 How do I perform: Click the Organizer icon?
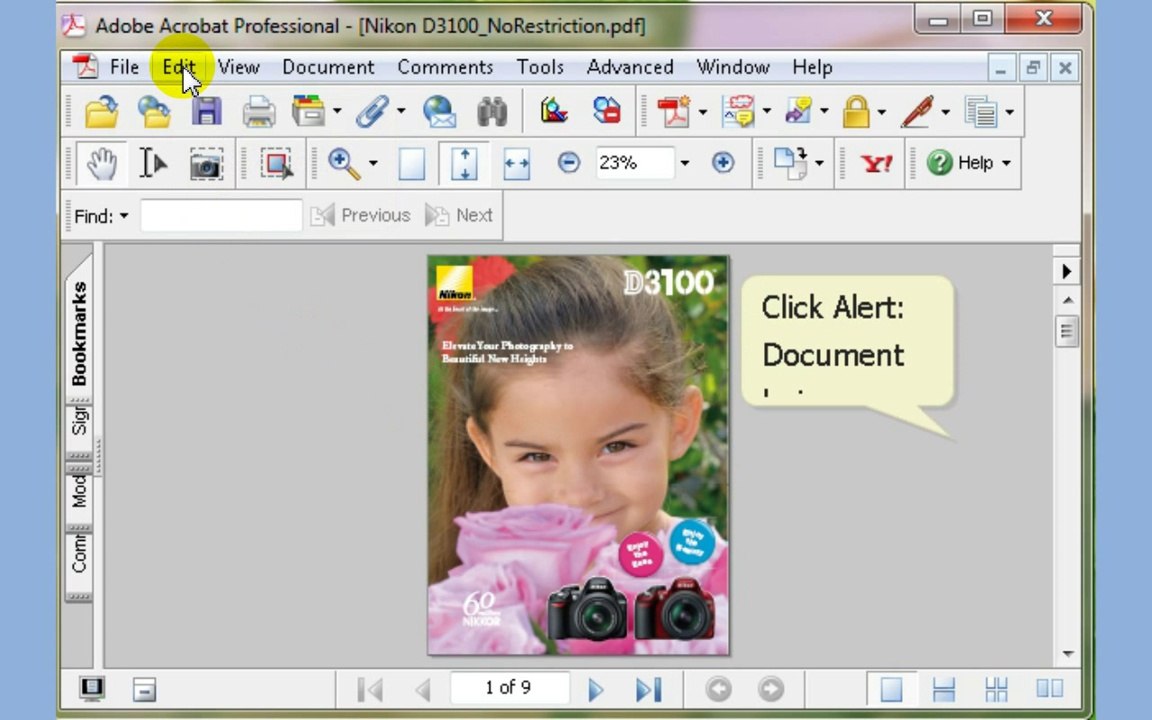point(309,112)
